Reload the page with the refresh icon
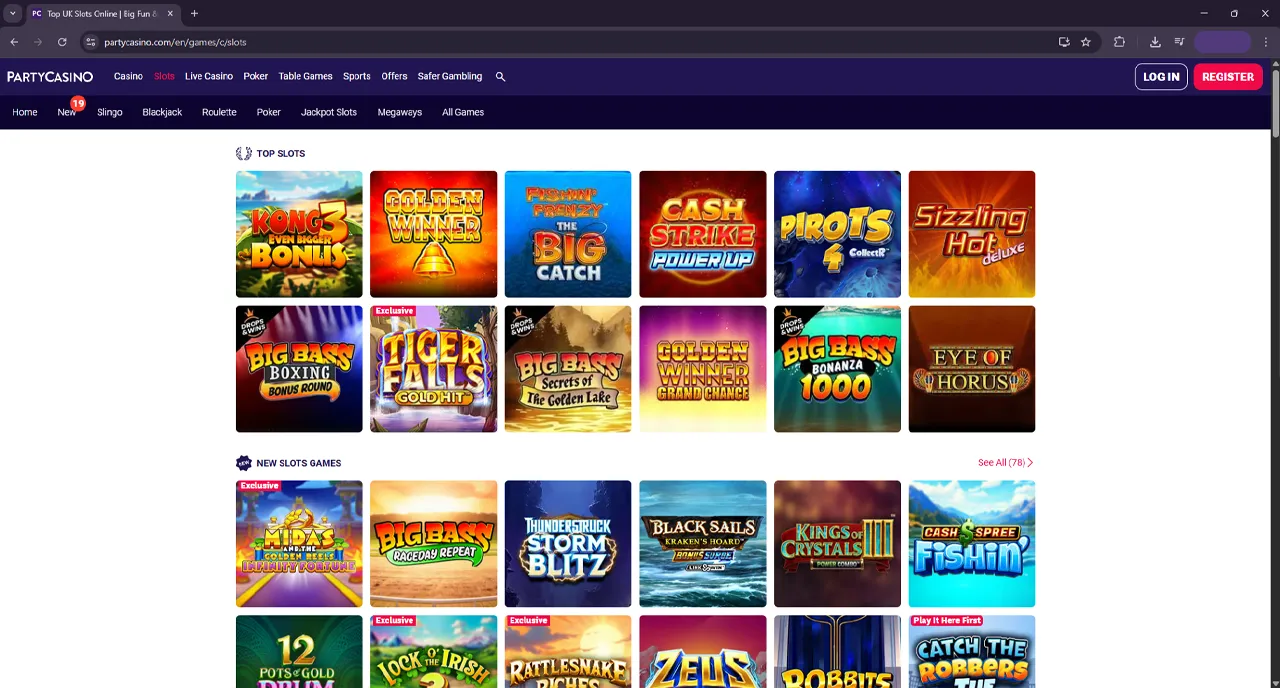Viewport: 1280px width, 688px height. click(62, 42)
